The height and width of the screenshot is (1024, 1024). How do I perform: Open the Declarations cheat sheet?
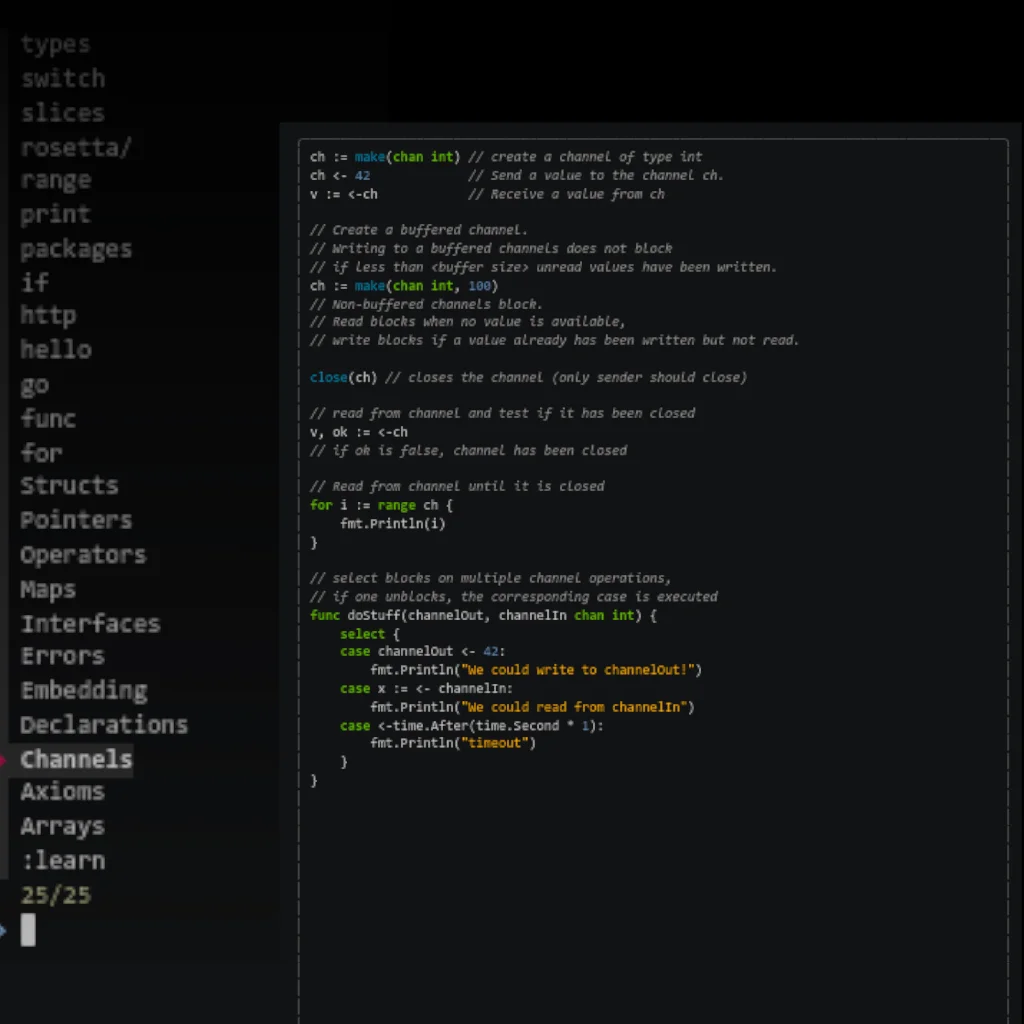[104, 724]
